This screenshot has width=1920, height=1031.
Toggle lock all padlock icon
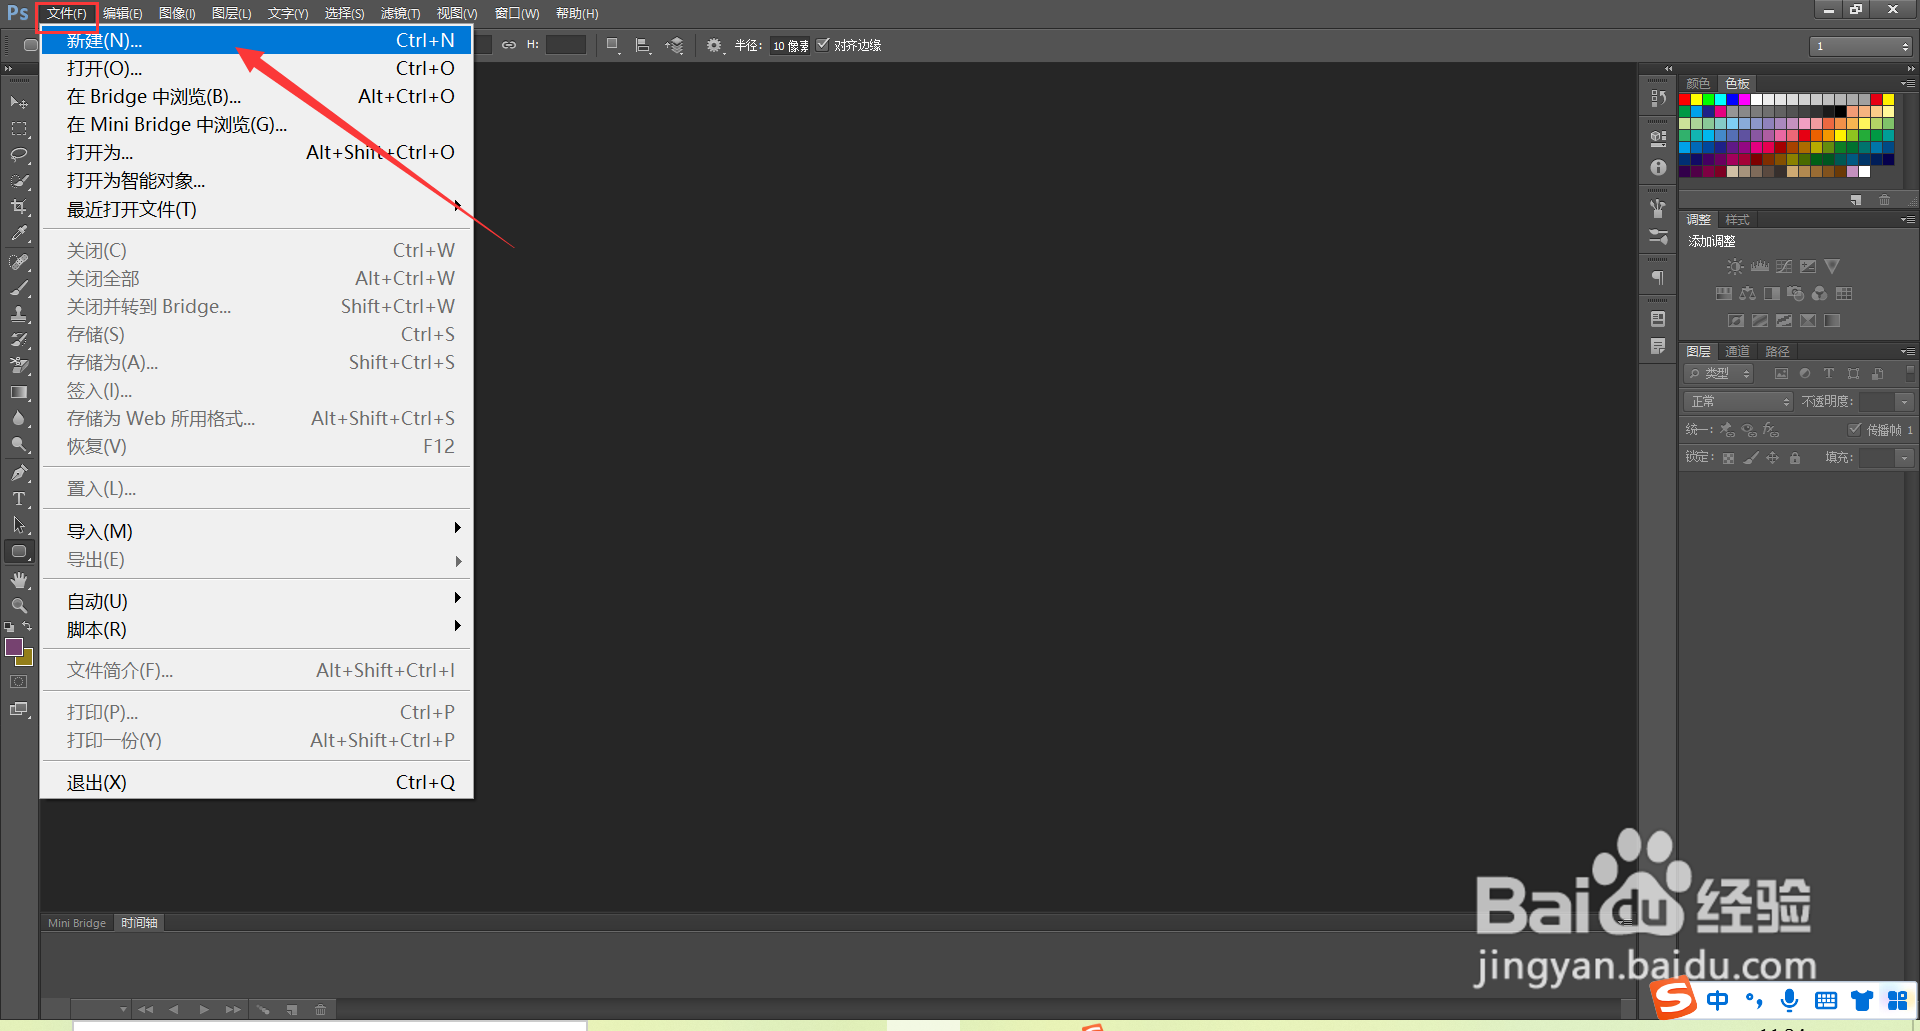click(1795, 458)
